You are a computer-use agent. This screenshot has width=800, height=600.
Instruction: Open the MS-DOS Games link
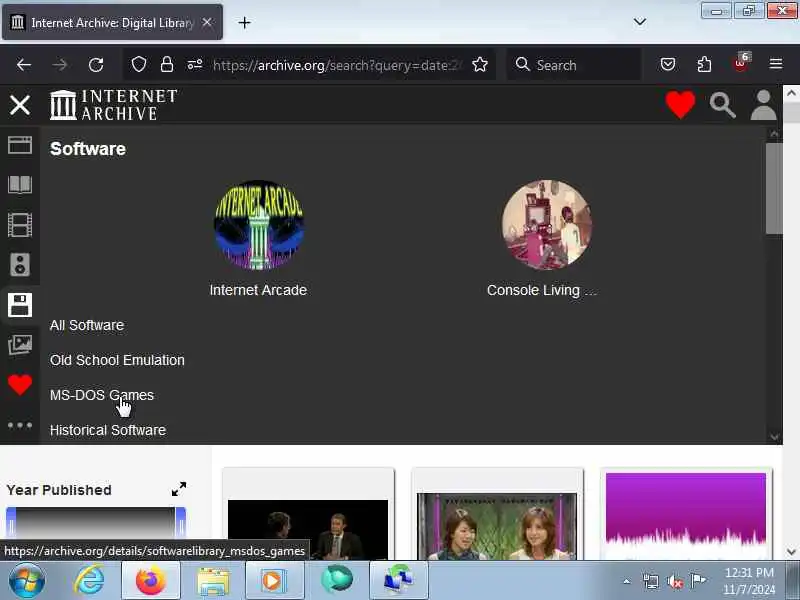102,395
